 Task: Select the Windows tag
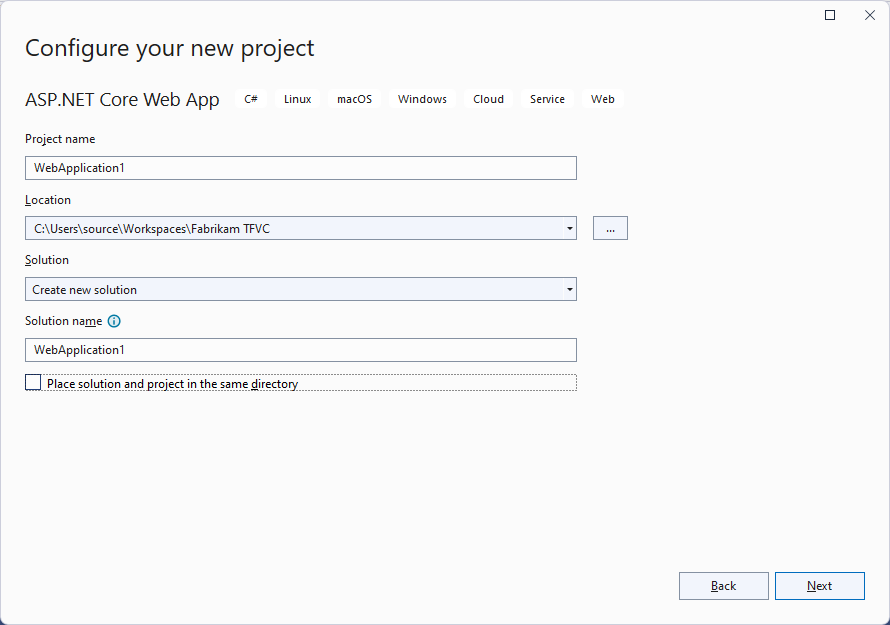point(421,99)
